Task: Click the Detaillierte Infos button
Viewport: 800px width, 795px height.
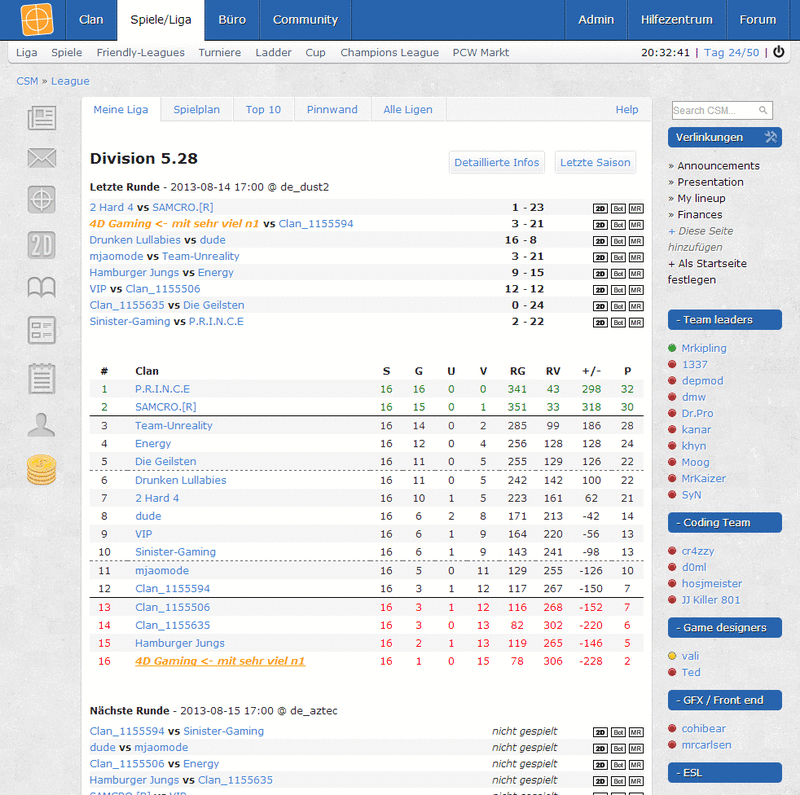Action: tap(498, 162)
